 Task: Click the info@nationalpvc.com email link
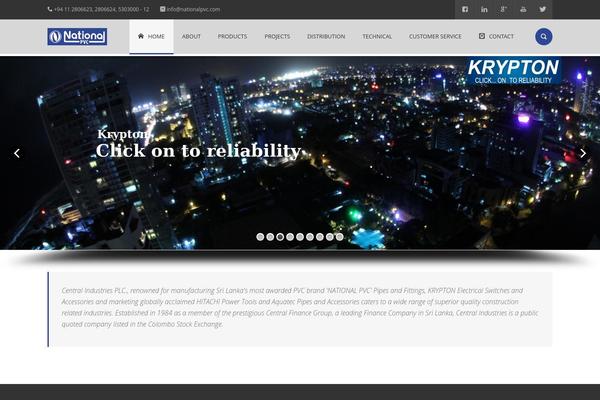point(193,9)
